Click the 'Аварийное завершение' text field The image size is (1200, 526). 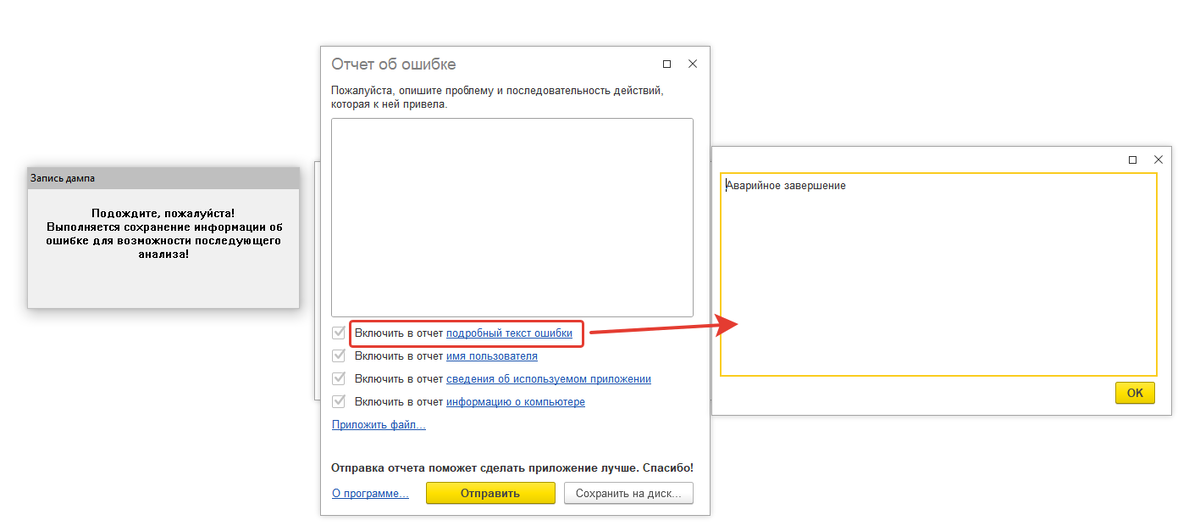tap(938, 274)
